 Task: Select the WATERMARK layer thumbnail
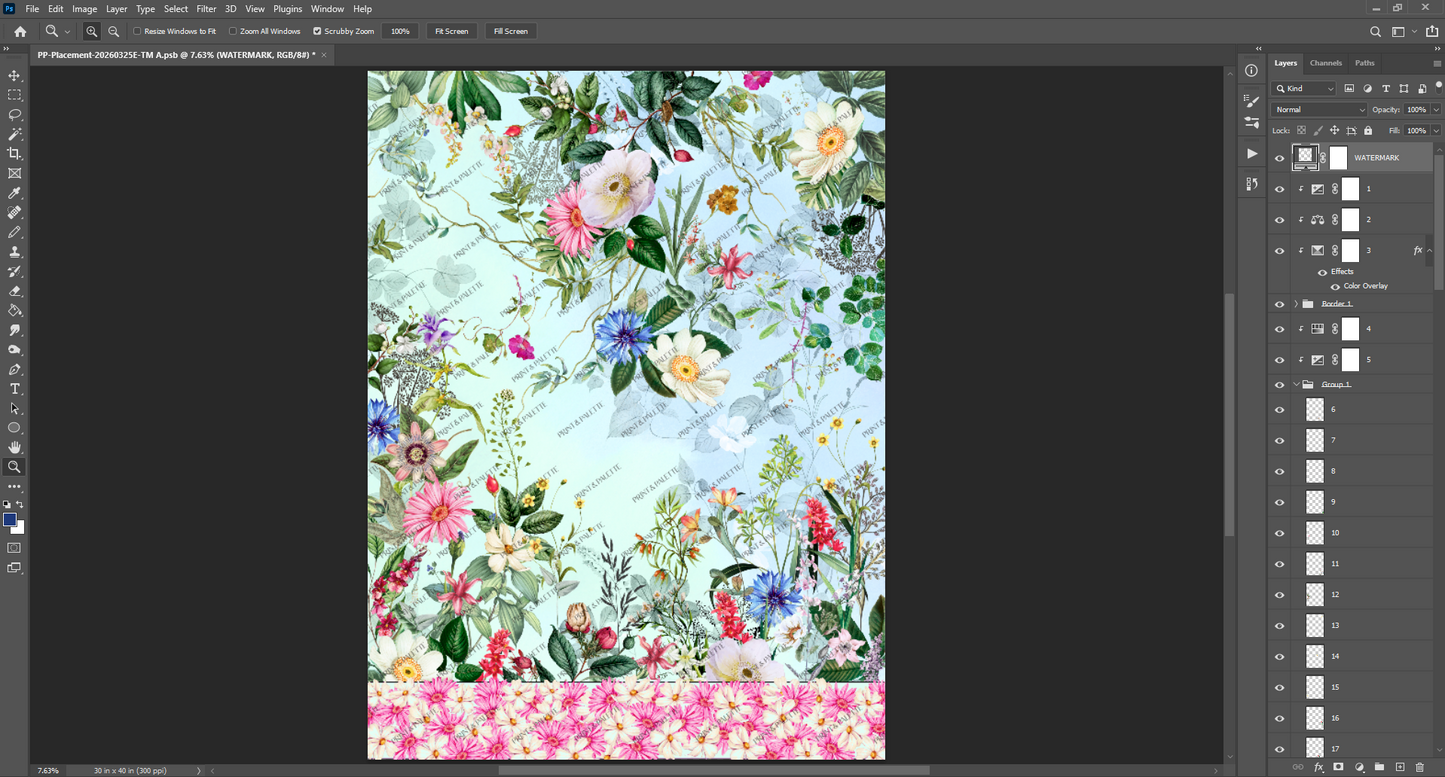click(x=1305, y=156)
